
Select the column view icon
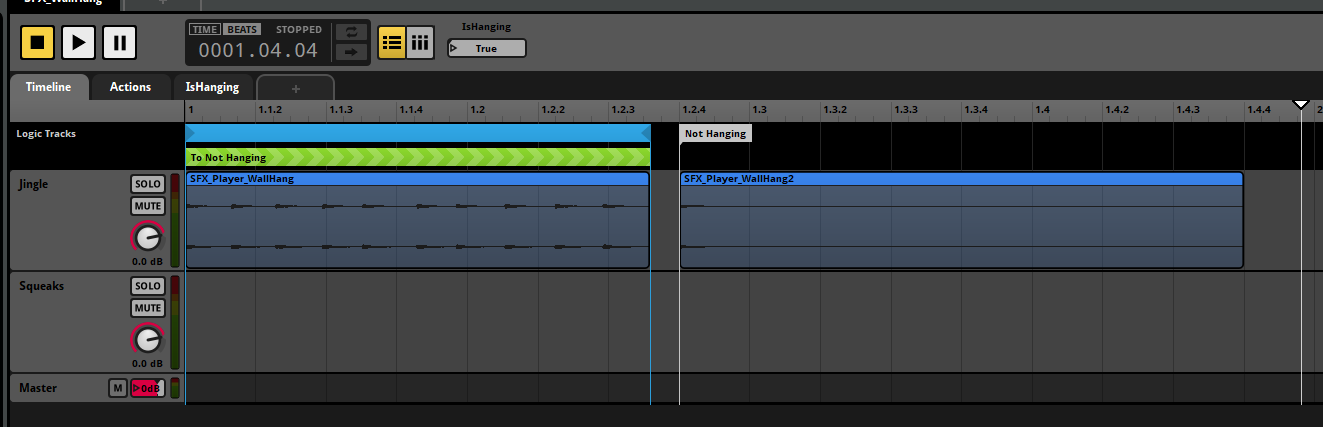420,42
